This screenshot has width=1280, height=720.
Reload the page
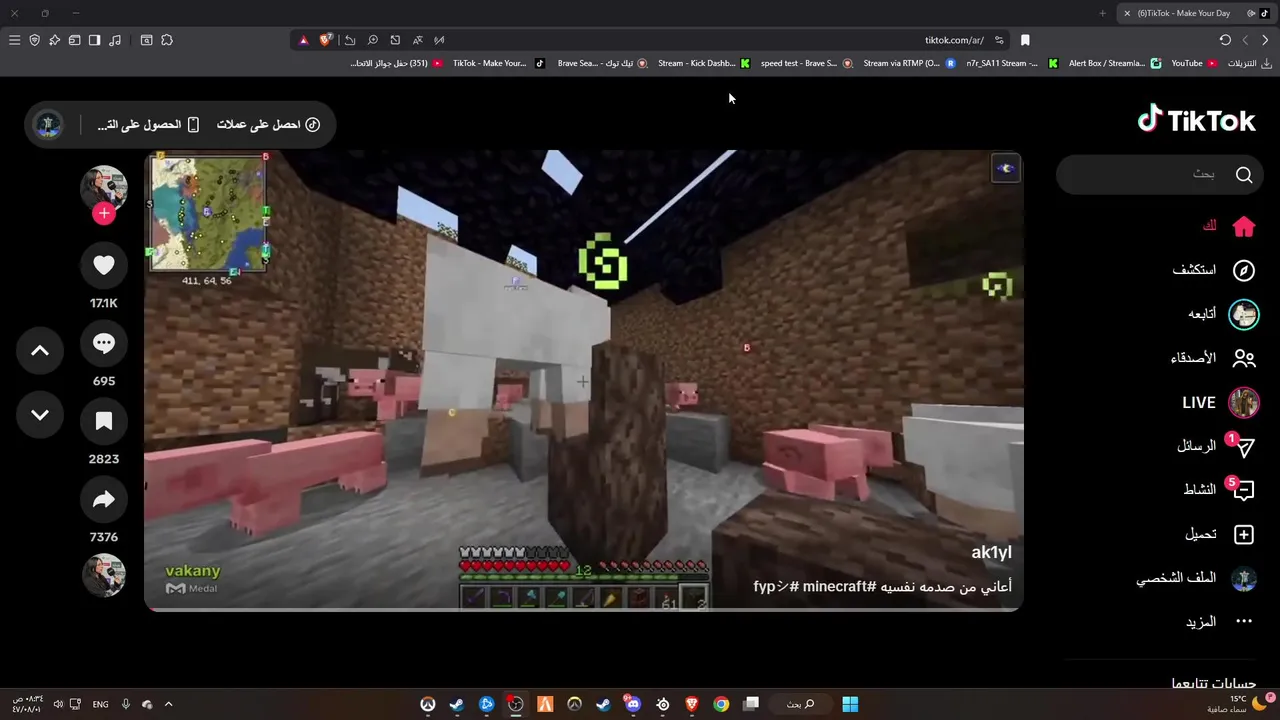(x=1225, y=40)
